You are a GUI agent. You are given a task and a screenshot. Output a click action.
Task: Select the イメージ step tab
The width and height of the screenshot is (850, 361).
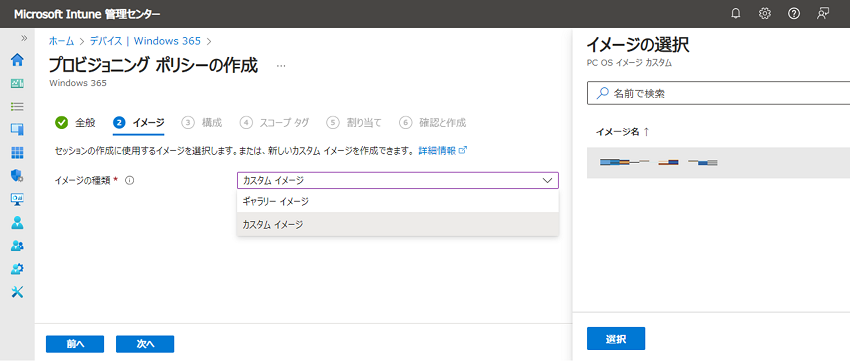(x=139, y=123)
